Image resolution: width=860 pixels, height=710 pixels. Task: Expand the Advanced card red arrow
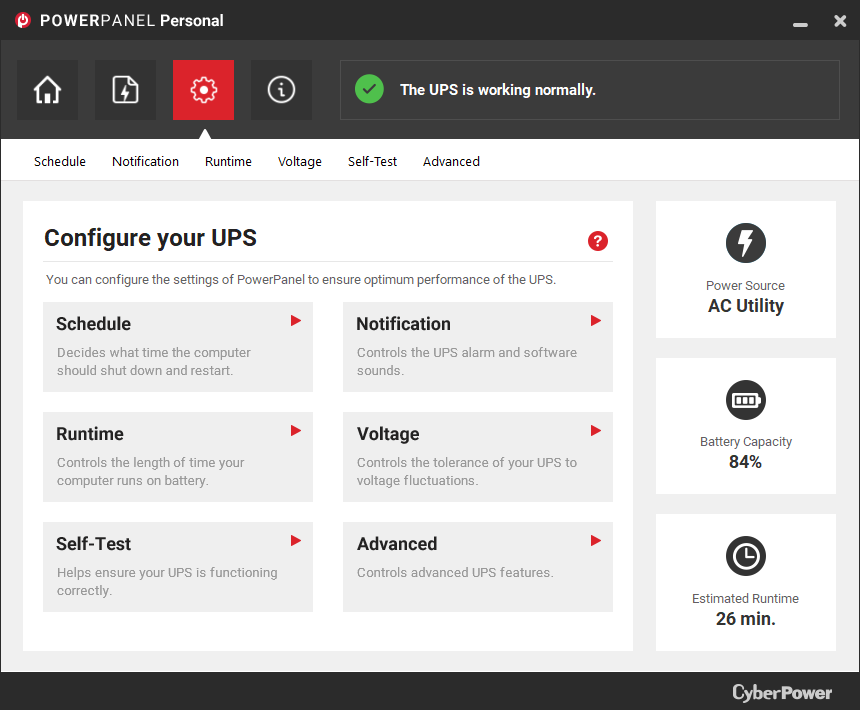[x=596, y=541]
